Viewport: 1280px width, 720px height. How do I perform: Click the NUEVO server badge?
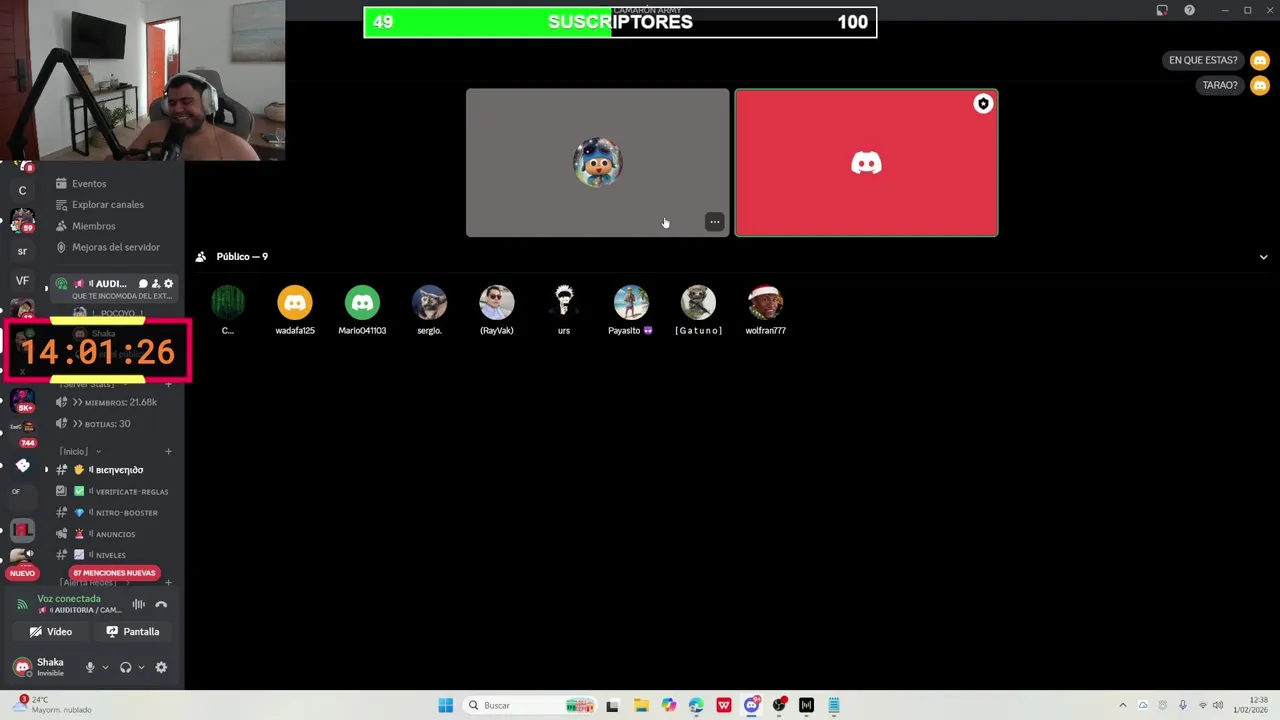click(22, 573)
